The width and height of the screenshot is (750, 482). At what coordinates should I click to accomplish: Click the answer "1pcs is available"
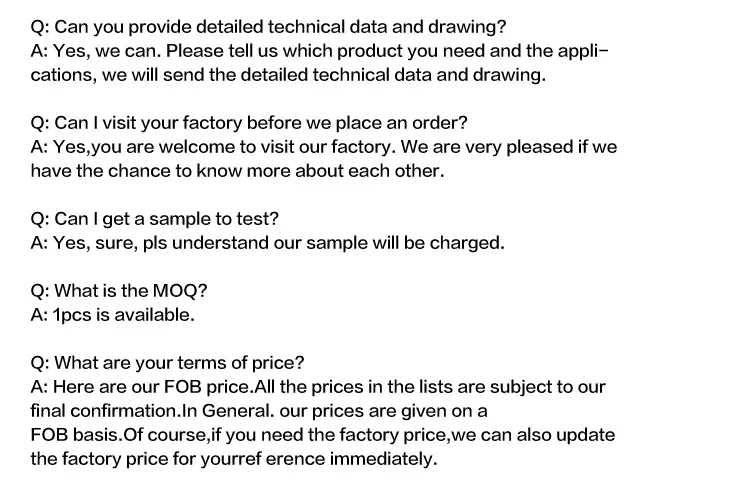point(113,315)
